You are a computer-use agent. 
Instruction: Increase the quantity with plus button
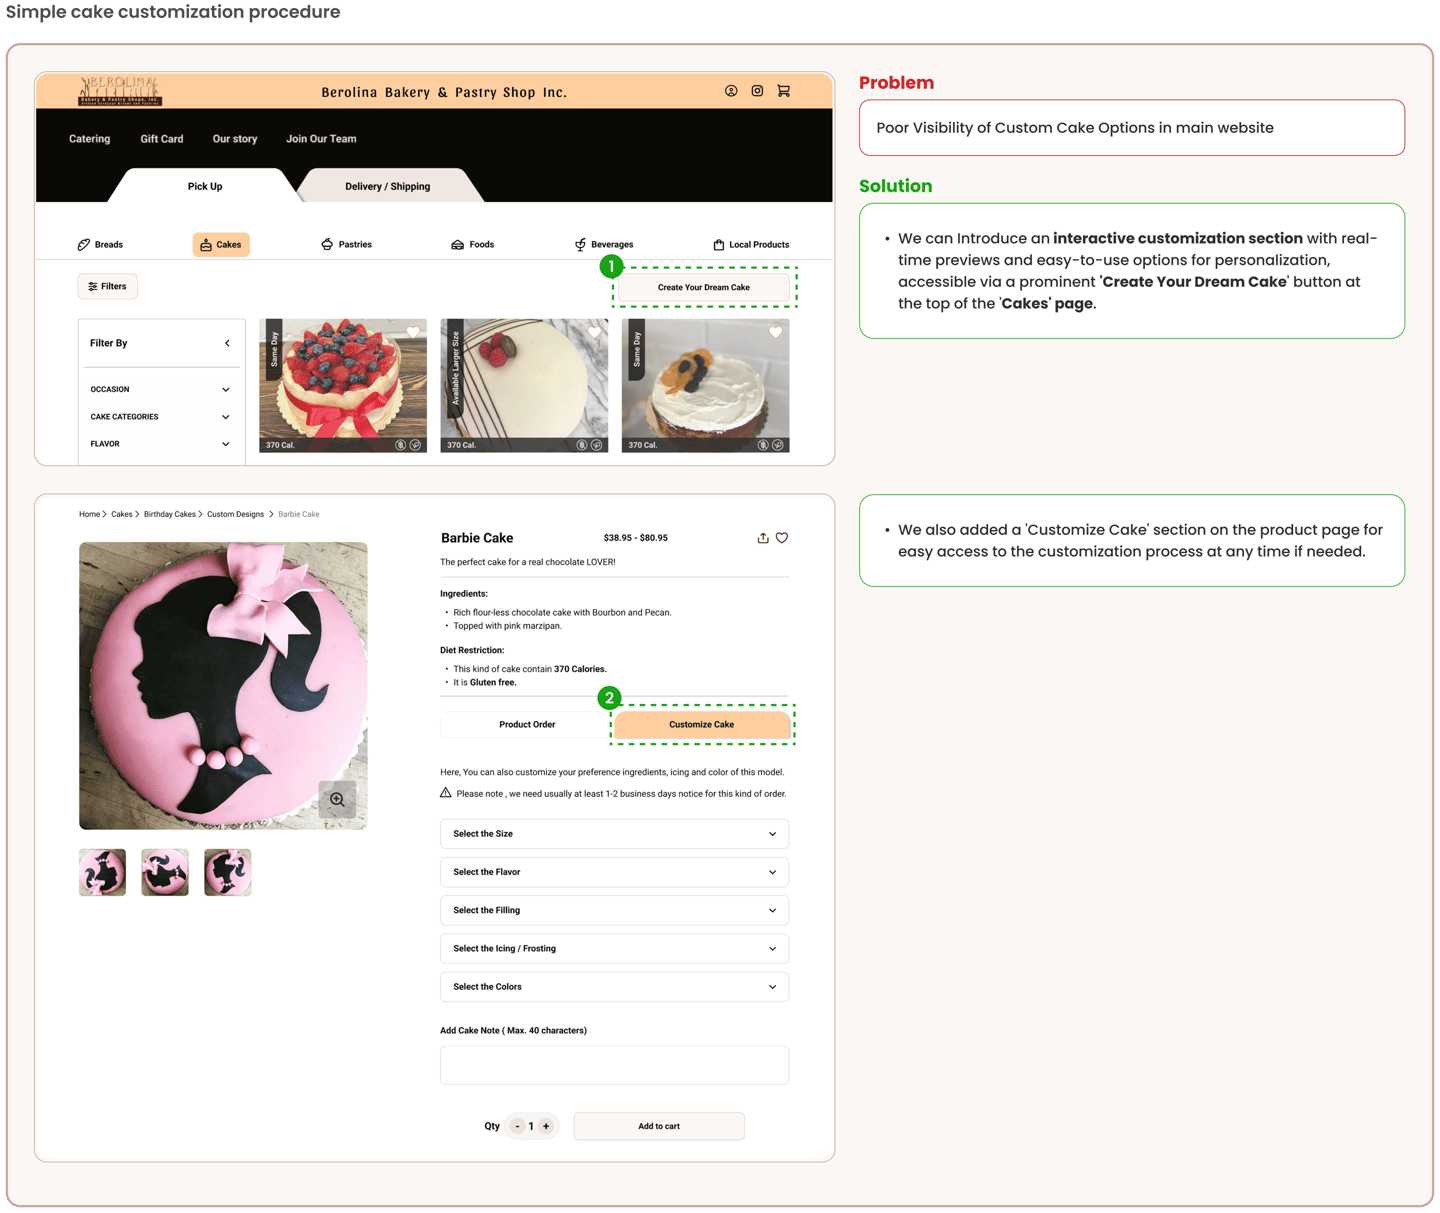point(546,1126)
